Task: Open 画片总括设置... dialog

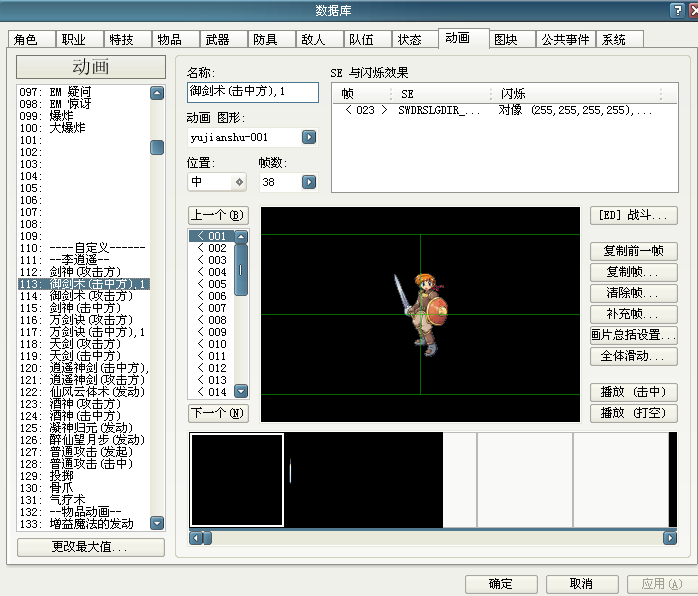Action: click(x=634, y=335)
